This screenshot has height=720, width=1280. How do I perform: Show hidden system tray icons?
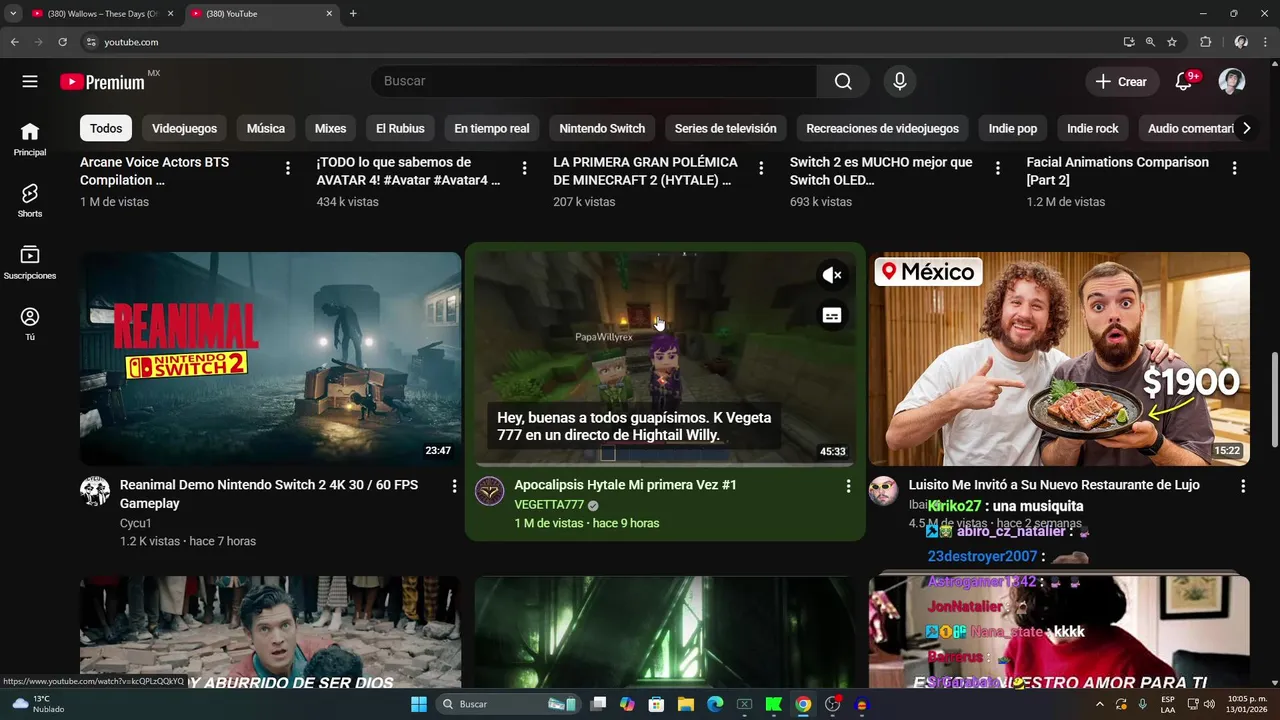[1100, 704]
